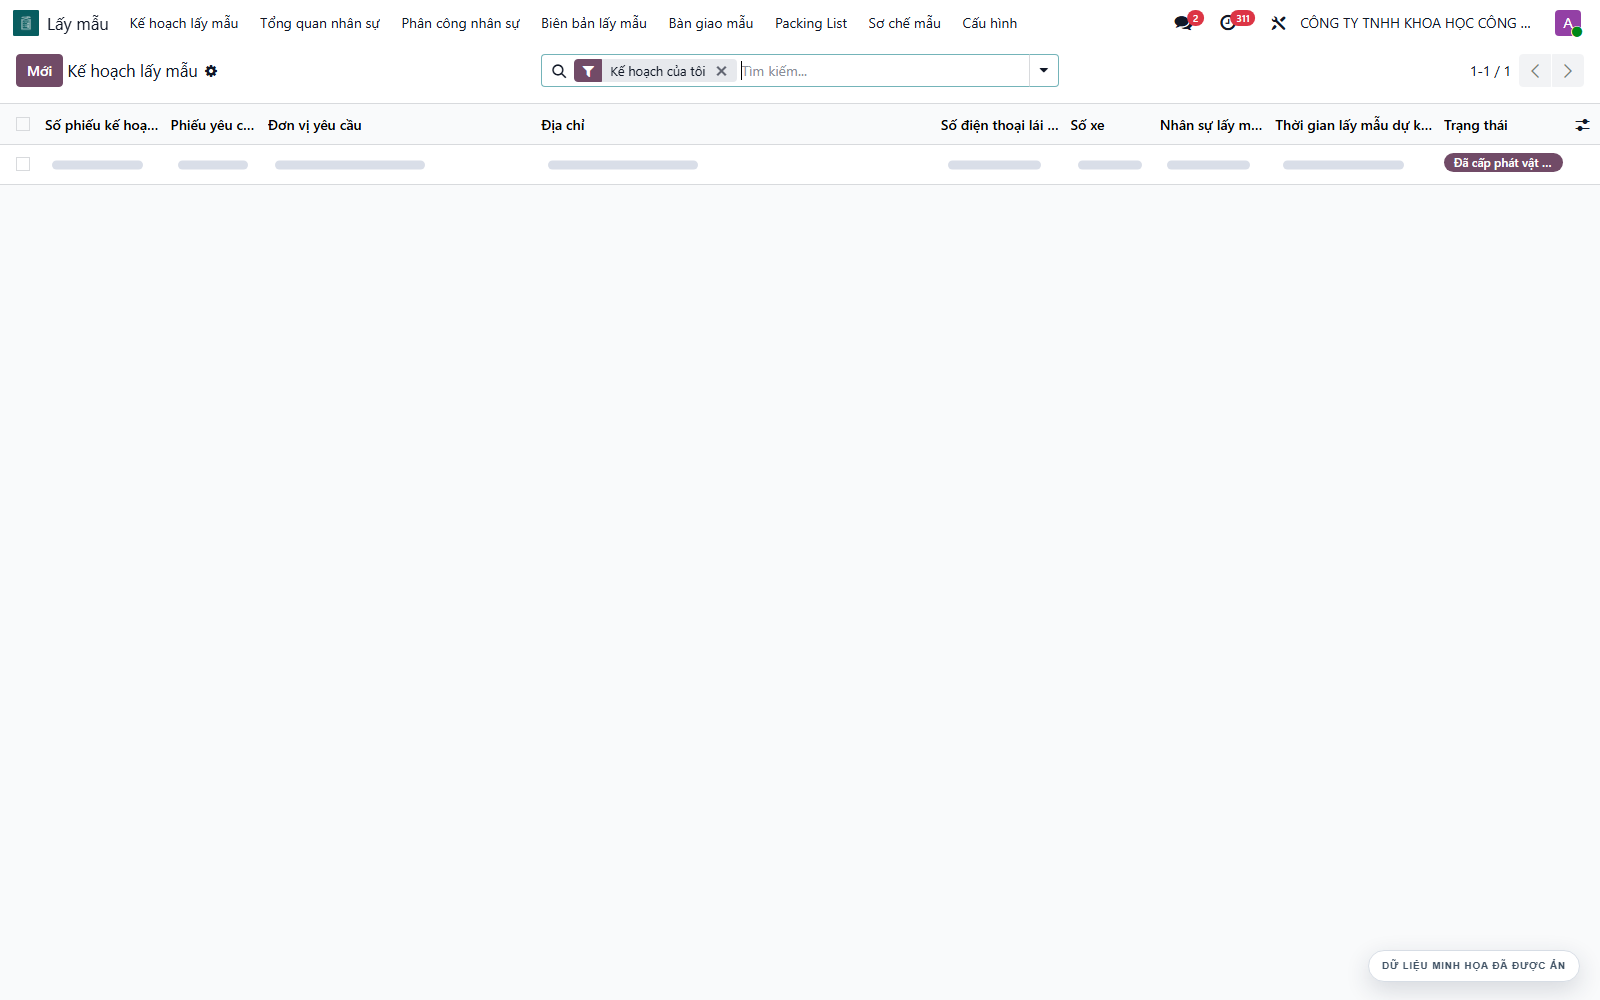Open the activities clock icon
Image resolution: width=1600 pixels, height=1000 pixels.
pyautogui.click(x=1228, y=23)
